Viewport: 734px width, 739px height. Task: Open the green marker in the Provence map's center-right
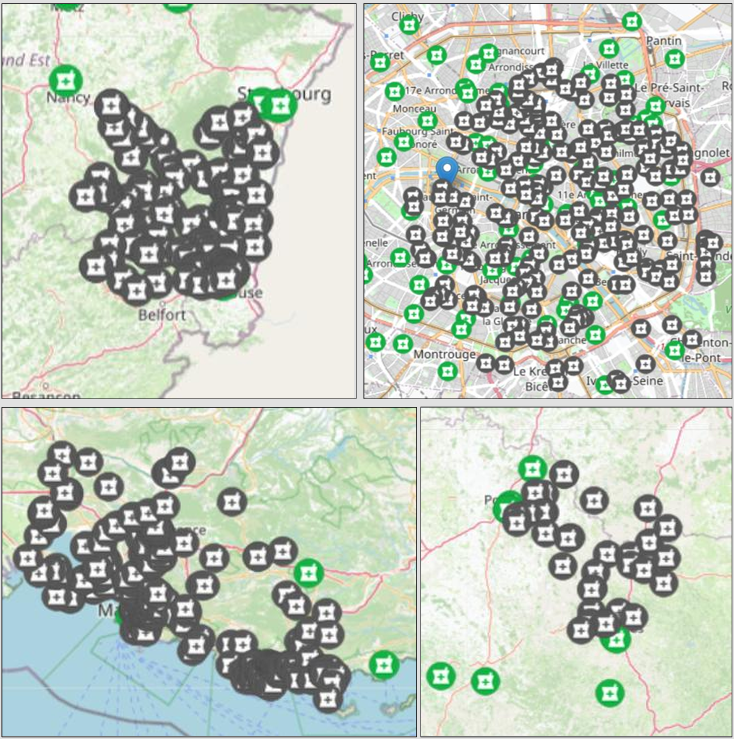click(307, 573)
